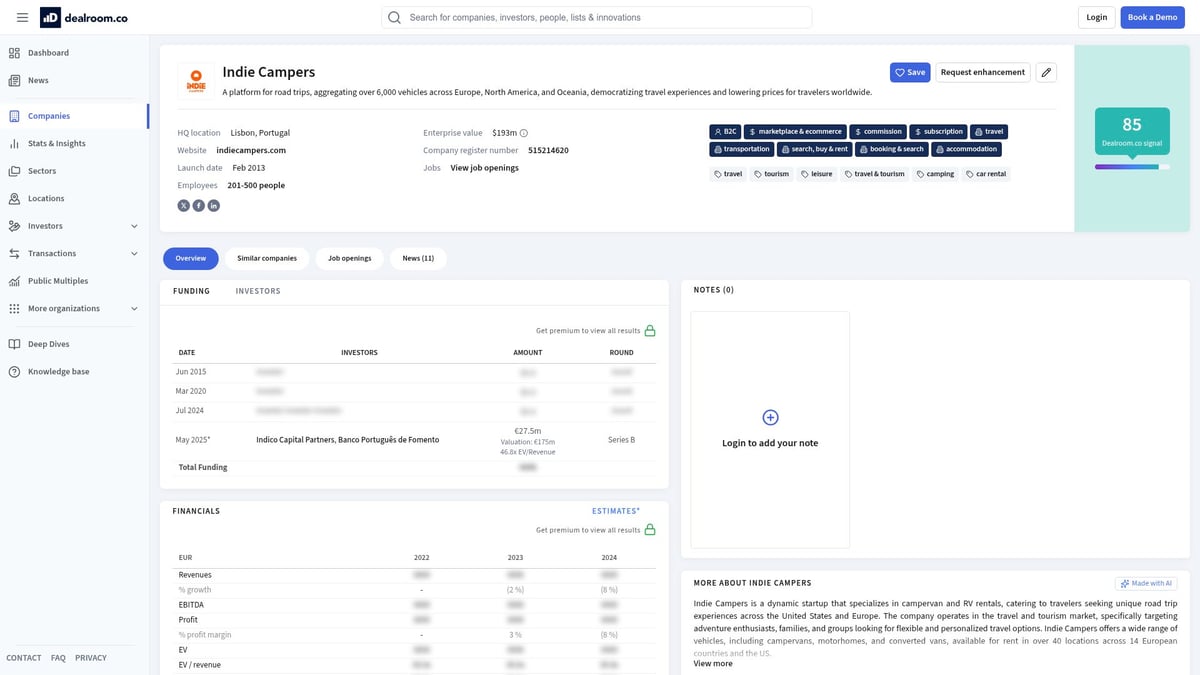Save Indie Campers to list
Viewport: 1200px width, 675px height.
pyautogui.click(x=910, y=72)
